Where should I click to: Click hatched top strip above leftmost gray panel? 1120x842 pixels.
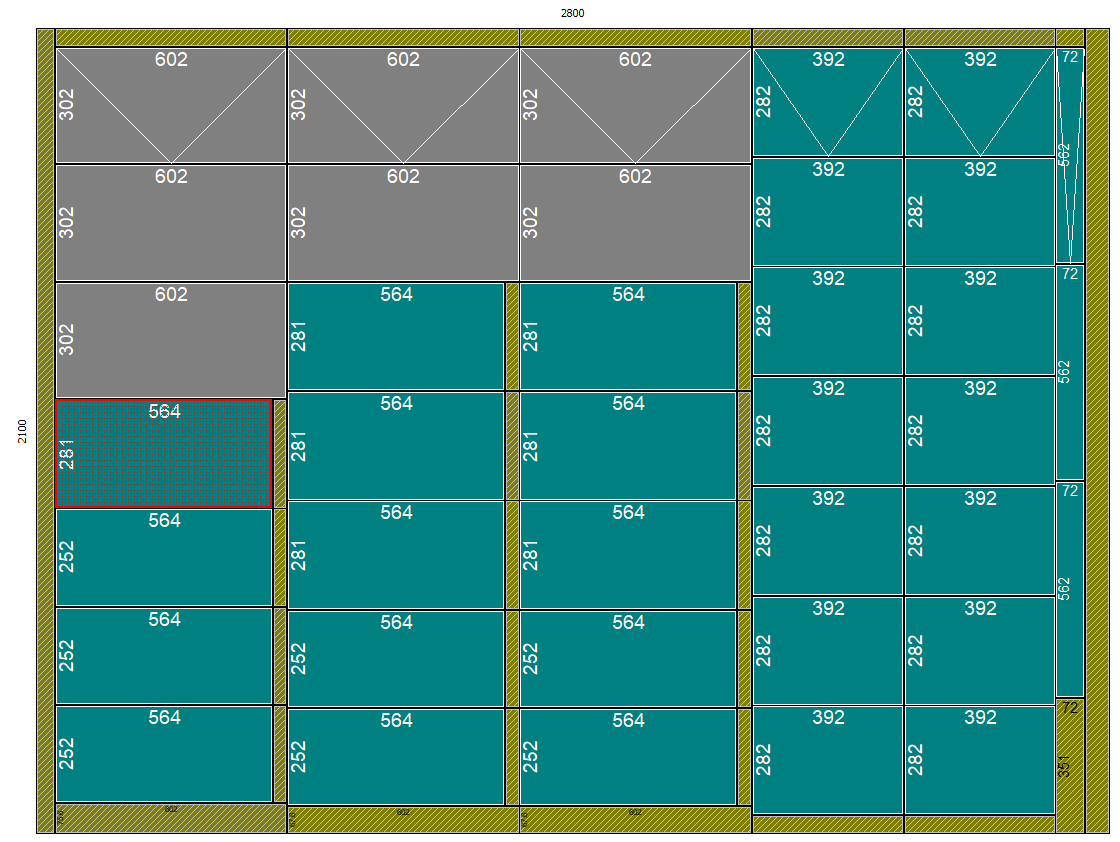pyautogui.click(x=171, y=37)
